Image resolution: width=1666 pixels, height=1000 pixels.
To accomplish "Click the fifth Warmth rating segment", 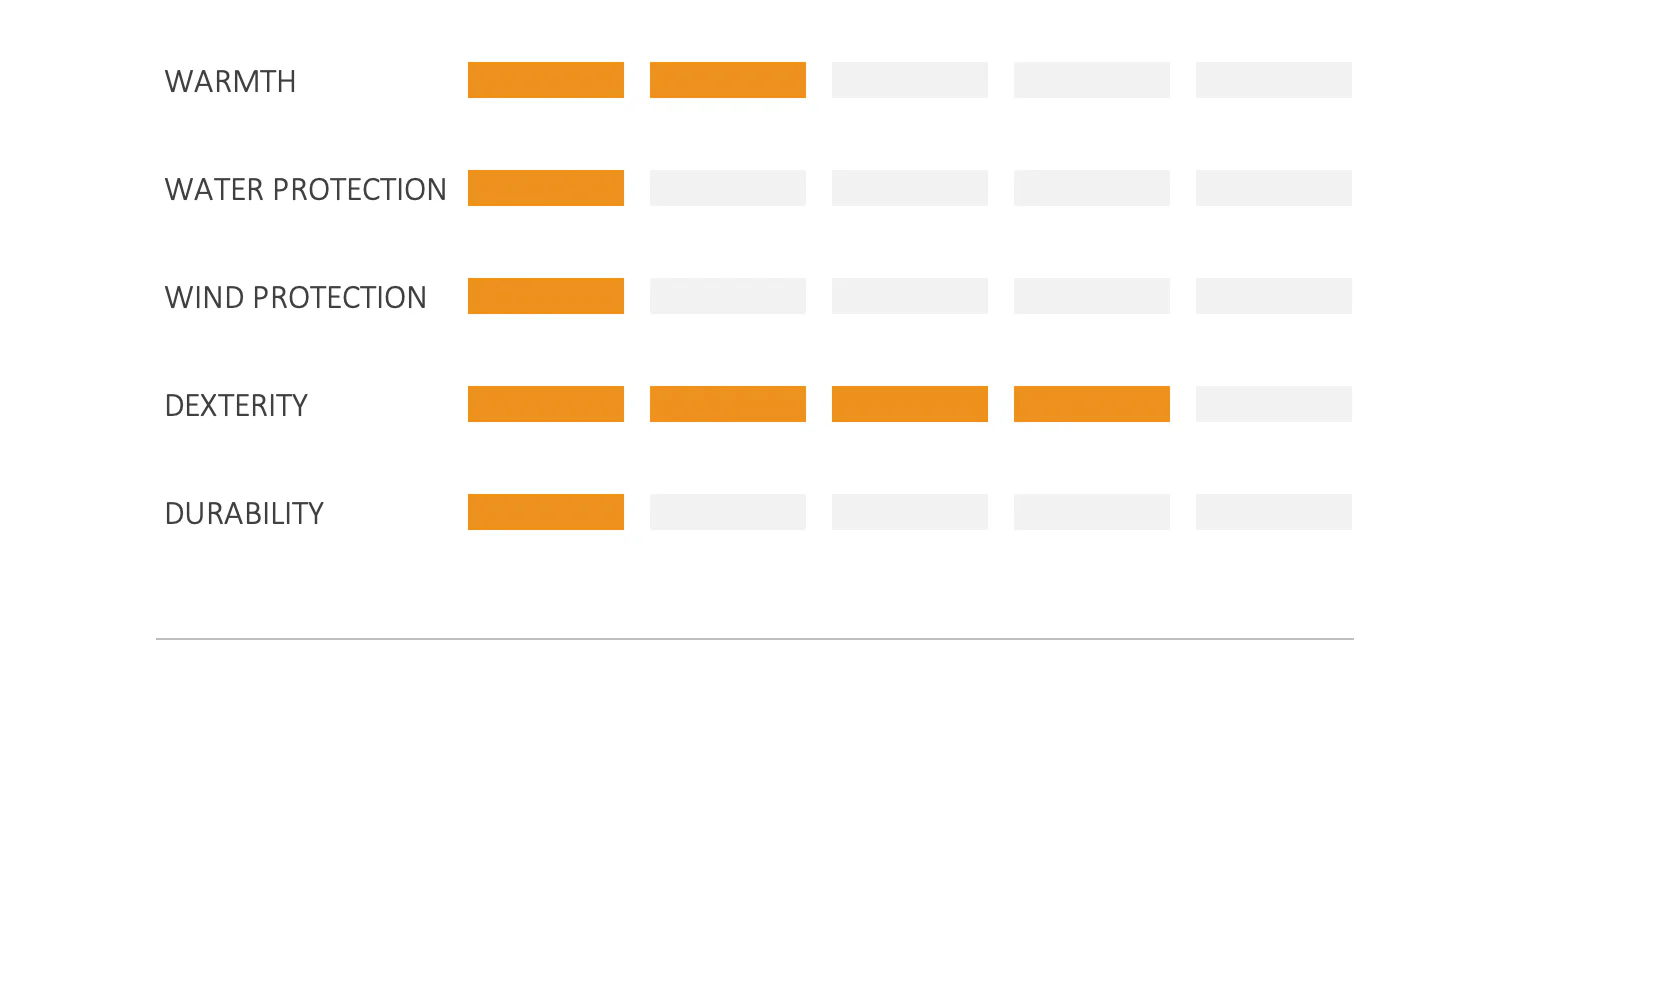I will (x=1274, y=80).
